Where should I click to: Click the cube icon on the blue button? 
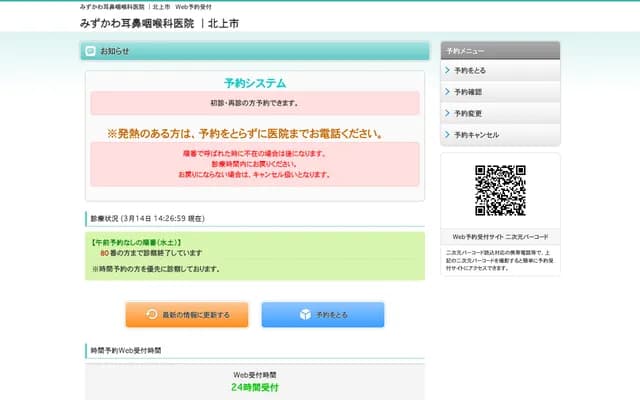(x=305, y=314)
